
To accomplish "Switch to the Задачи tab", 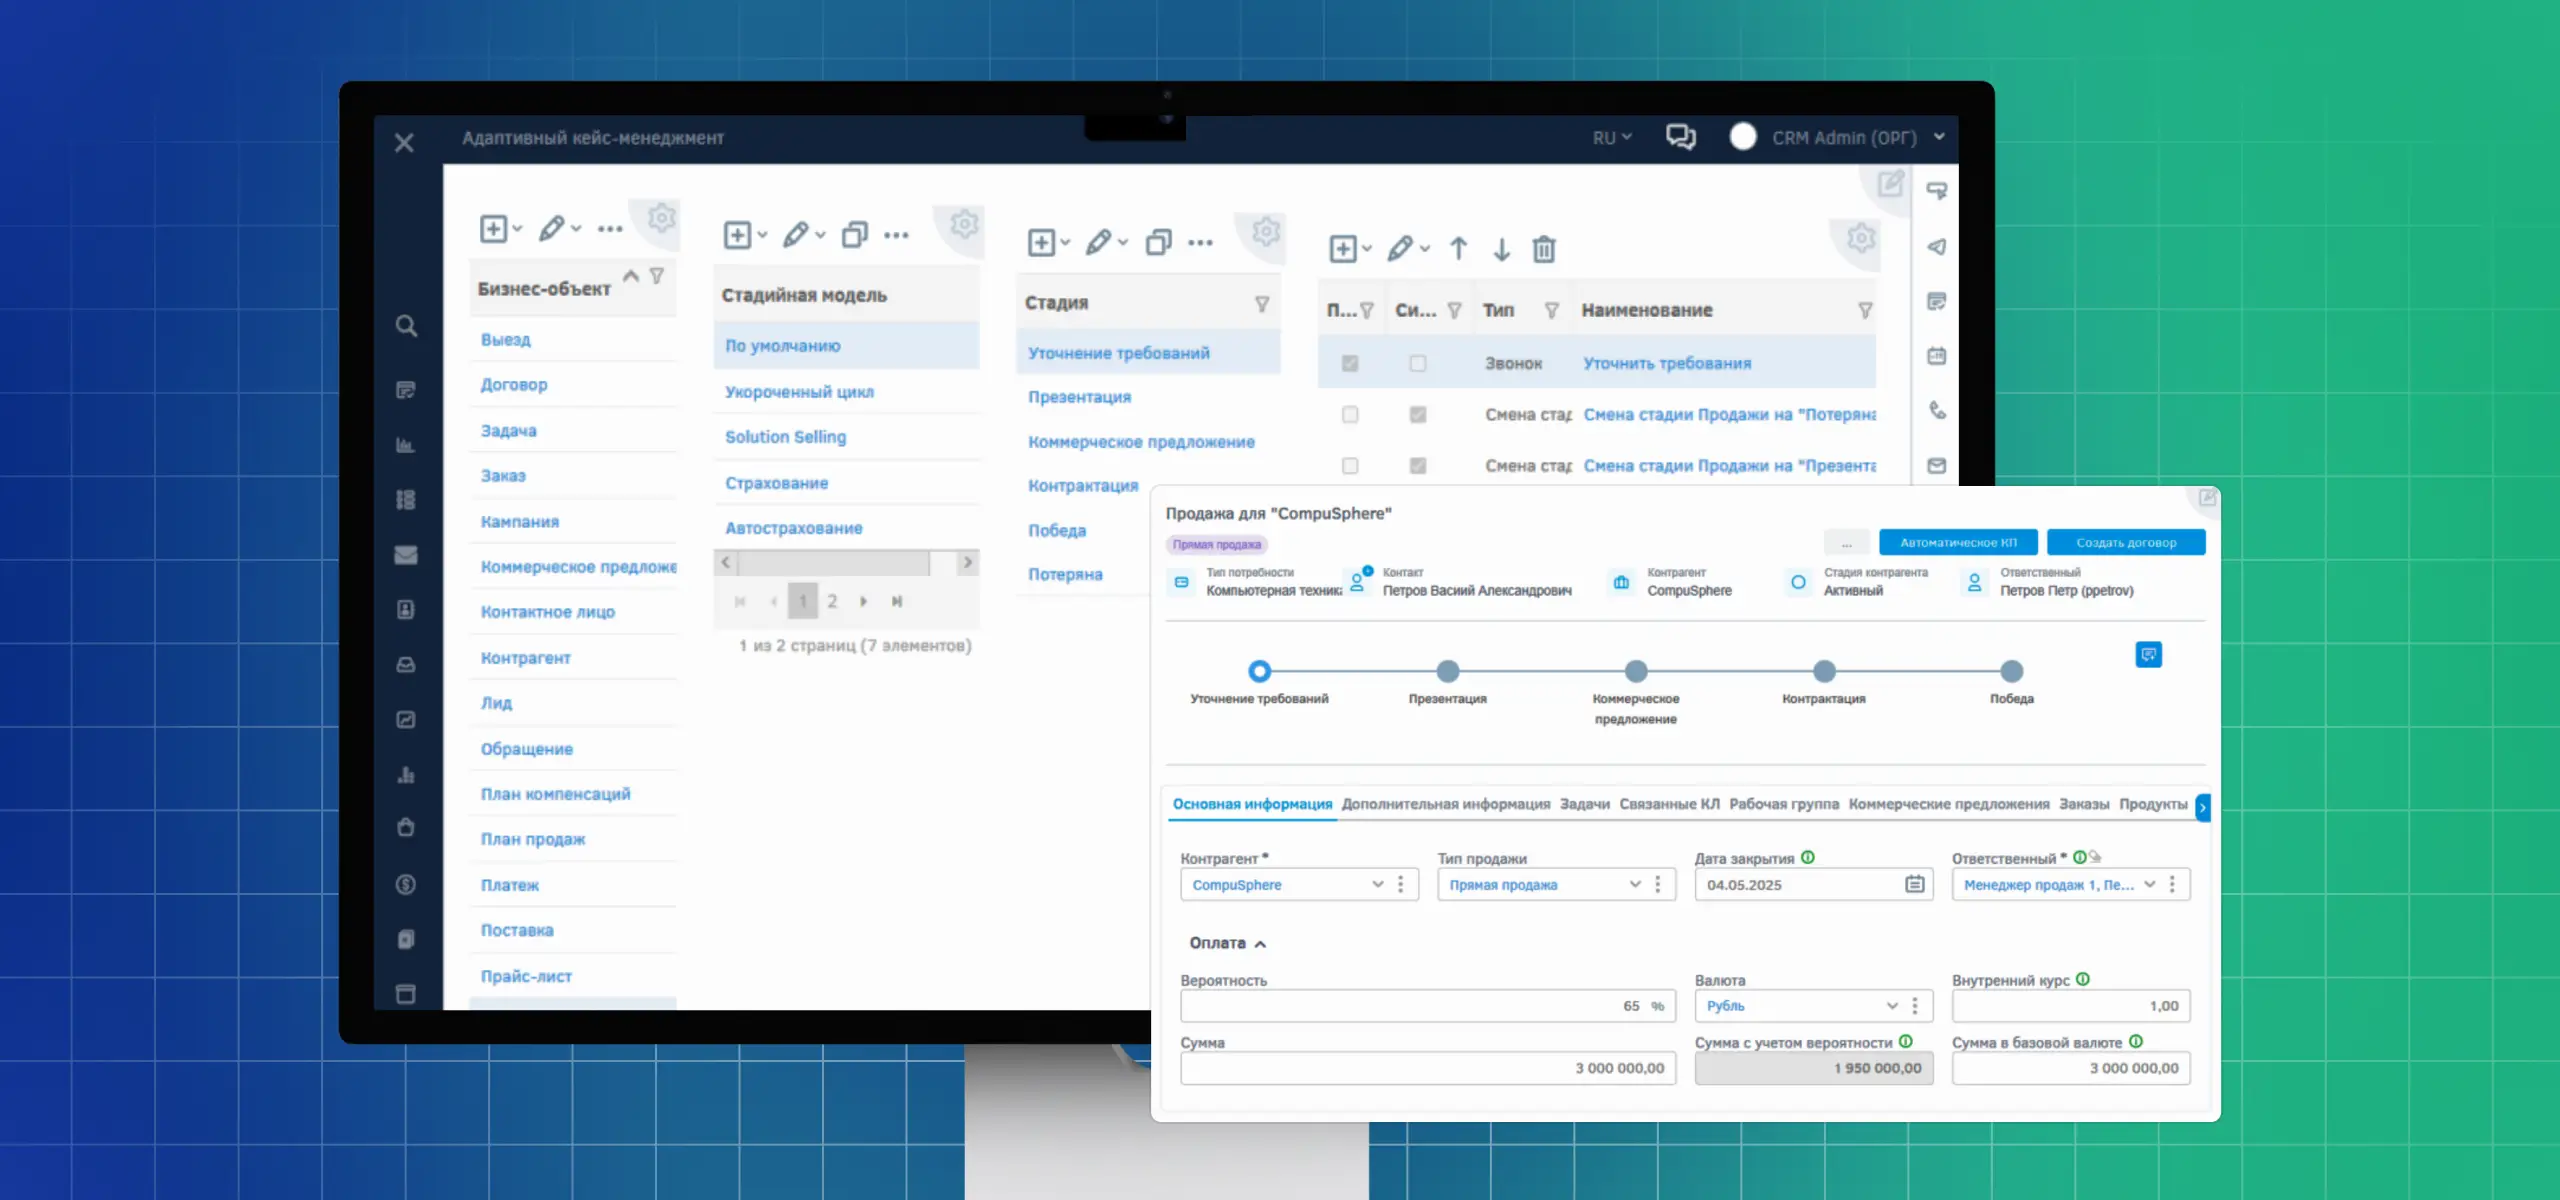I will pyautogui.click(x=1585, y=804).
